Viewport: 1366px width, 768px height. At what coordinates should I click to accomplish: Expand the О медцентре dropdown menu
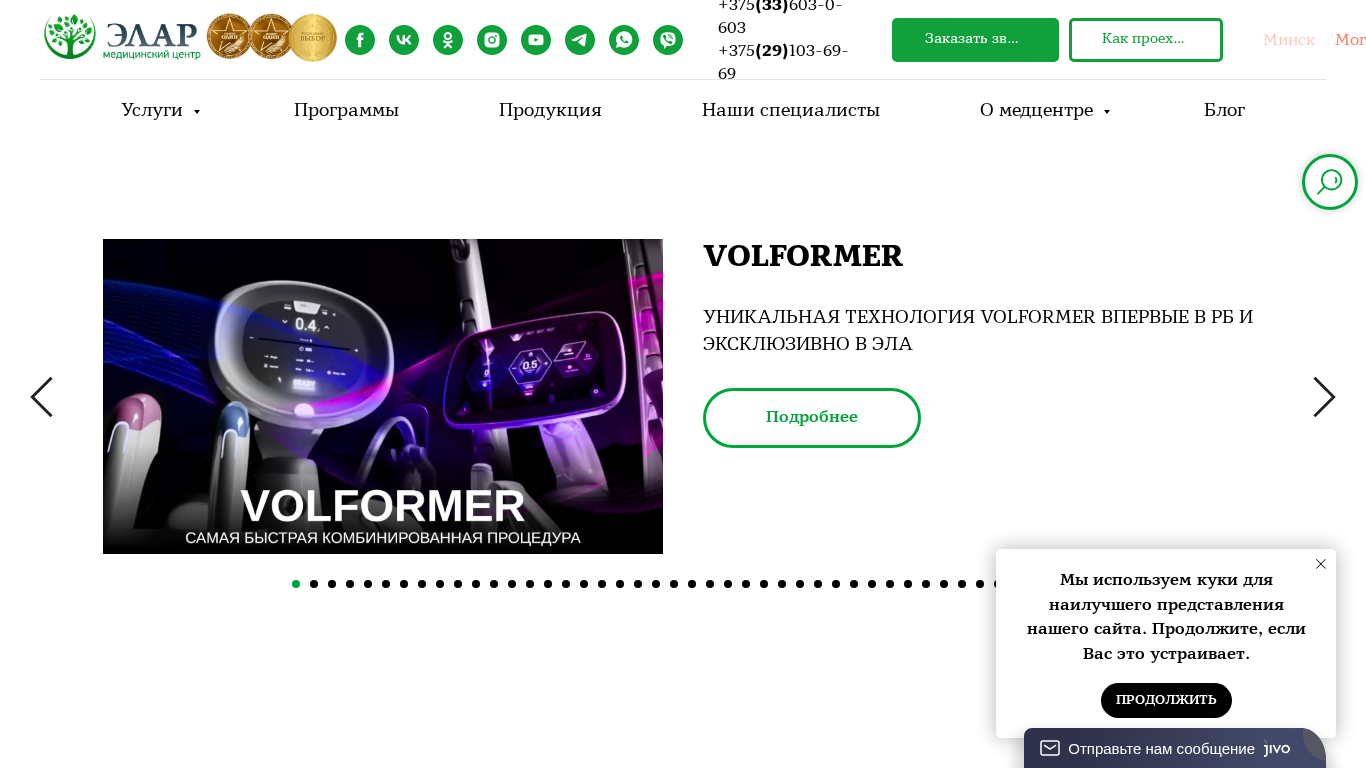pos(1045,110)
